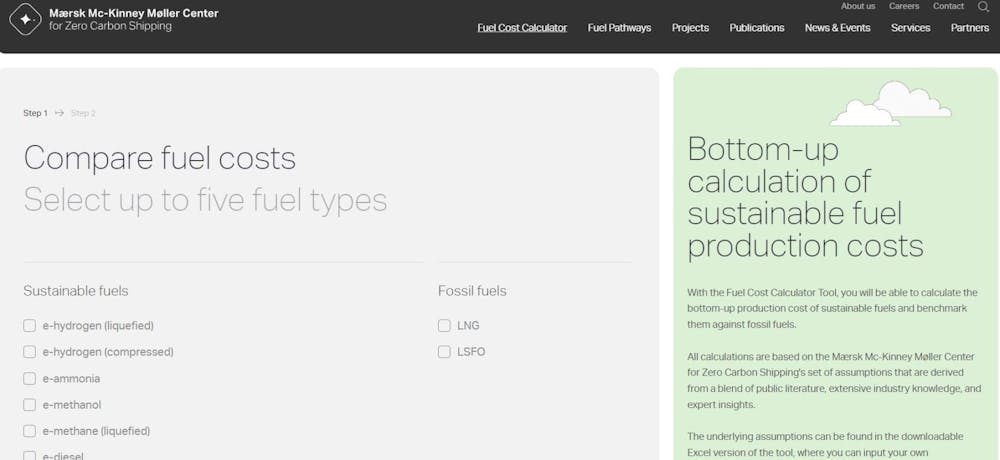1000x460 pixels.
Task: Enable the LNG fossil fuel checkbox
Action: [444, 326]
